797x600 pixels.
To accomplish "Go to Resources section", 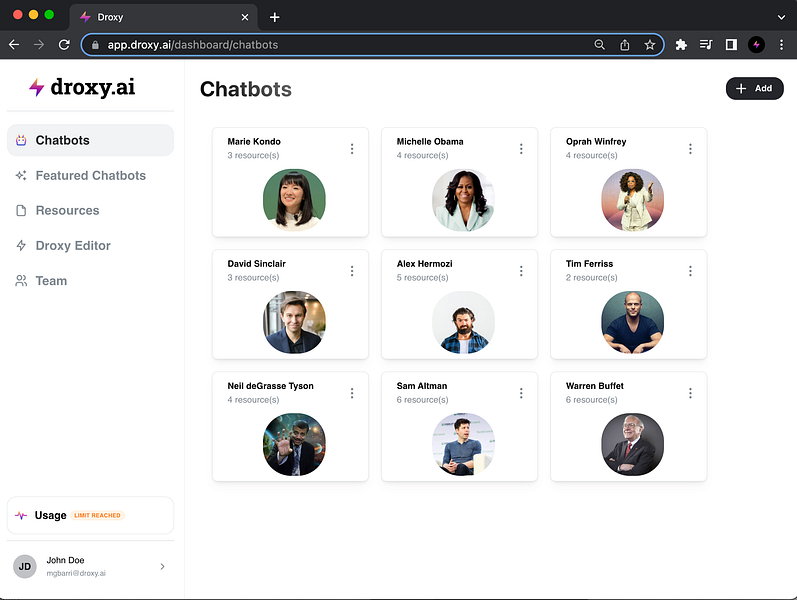I will point(90,211).
